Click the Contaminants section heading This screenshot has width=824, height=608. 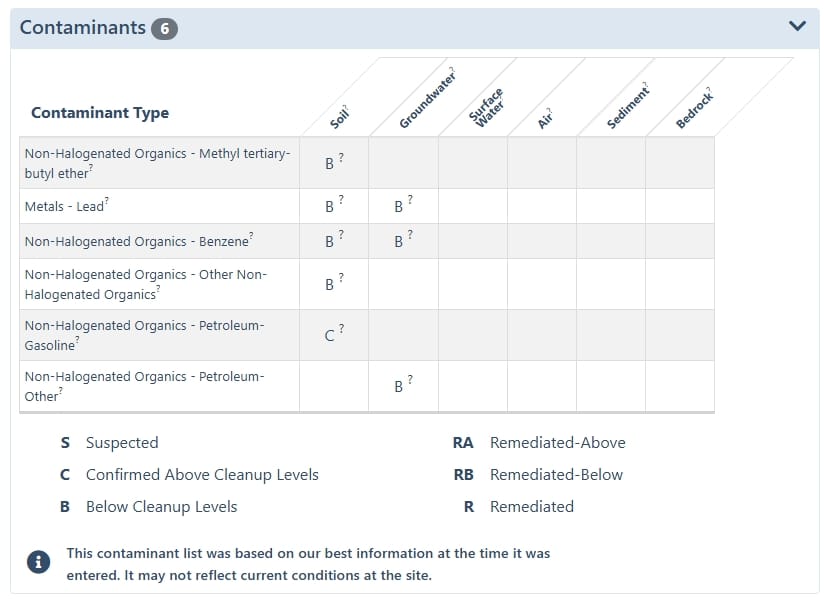tap(83, 28)
